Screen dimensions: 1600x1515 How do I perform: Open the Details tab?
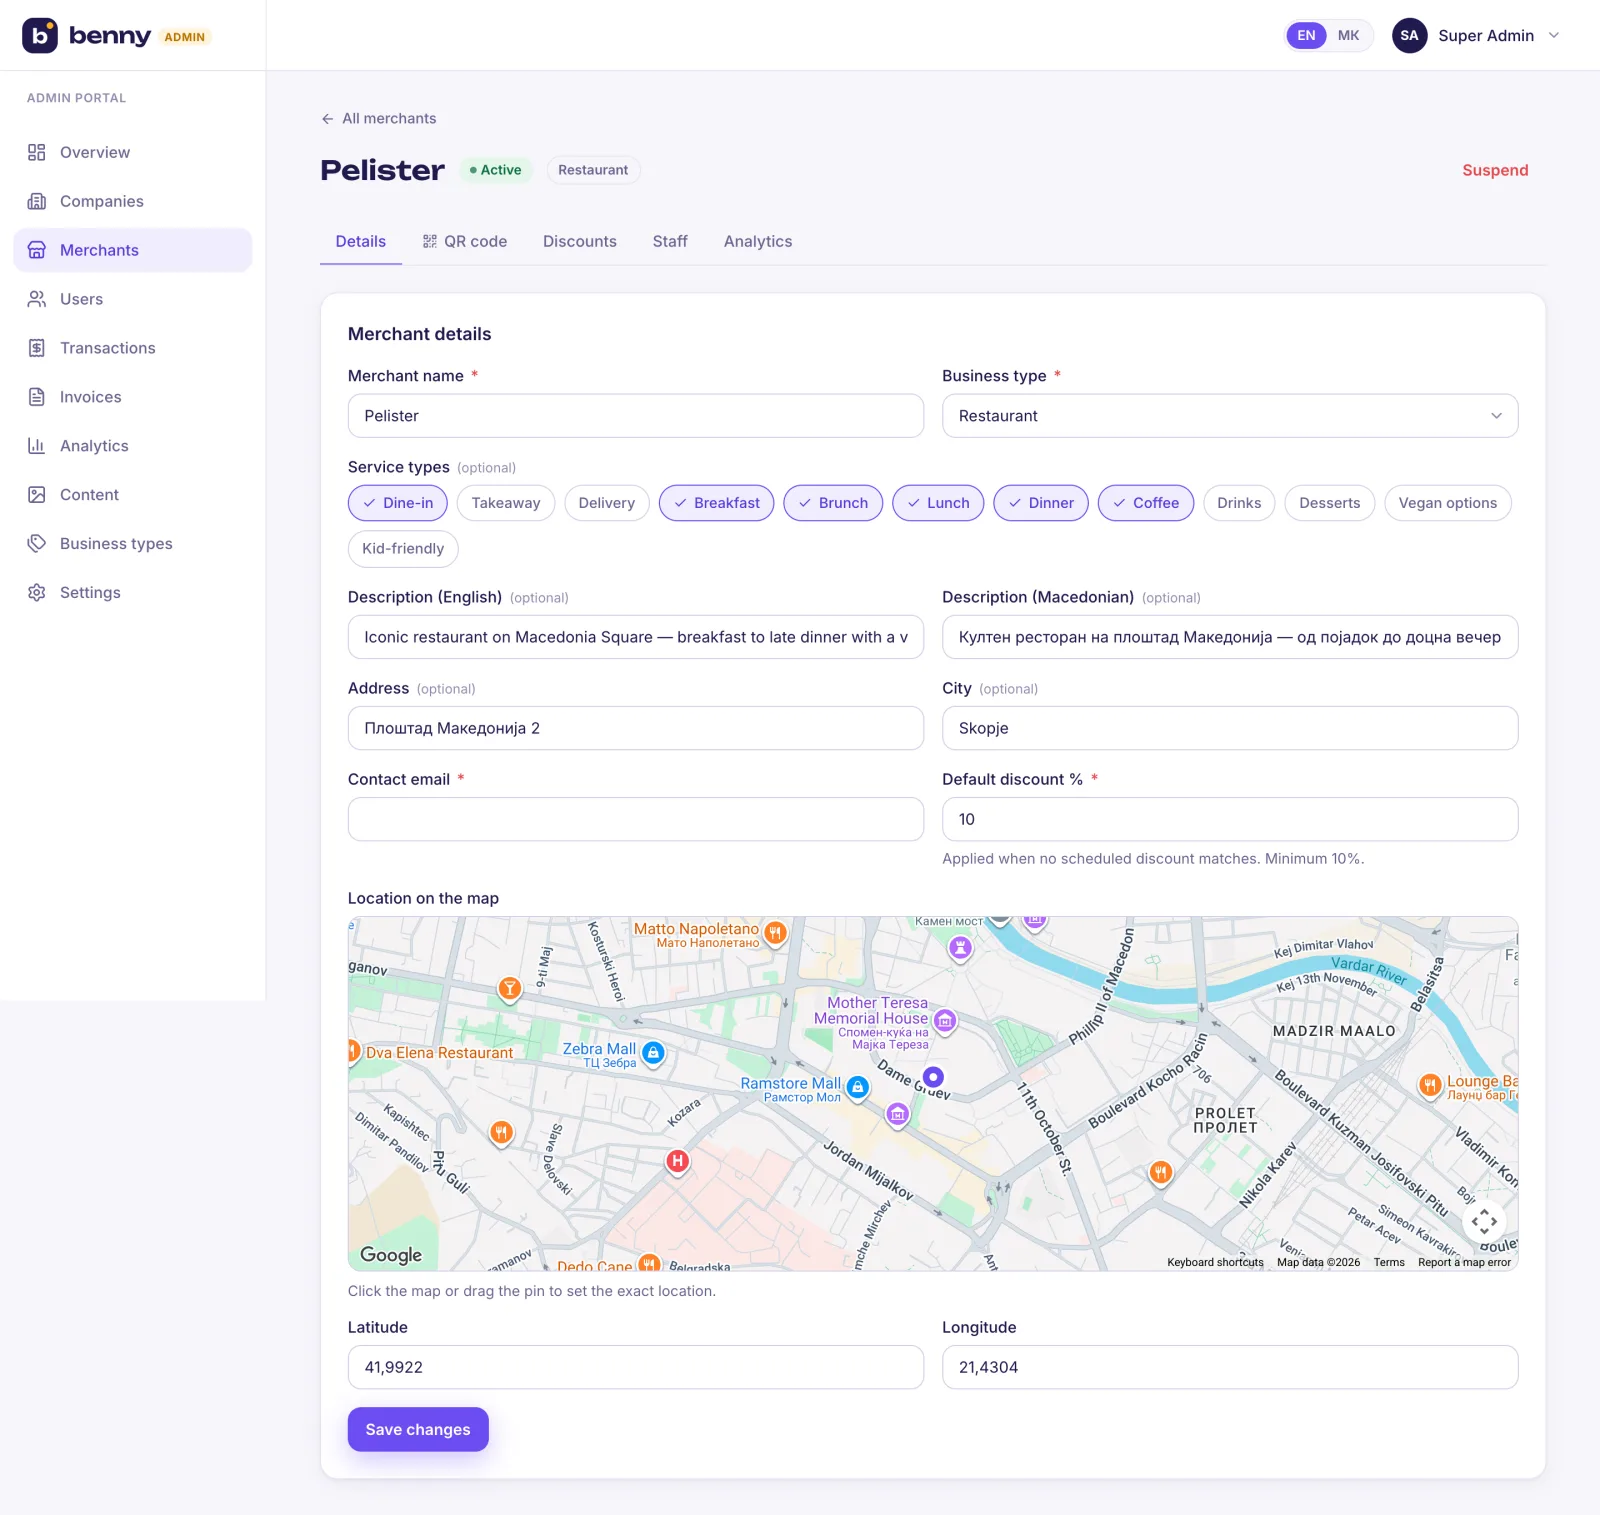pyautogui.click(x=361, y=242)
